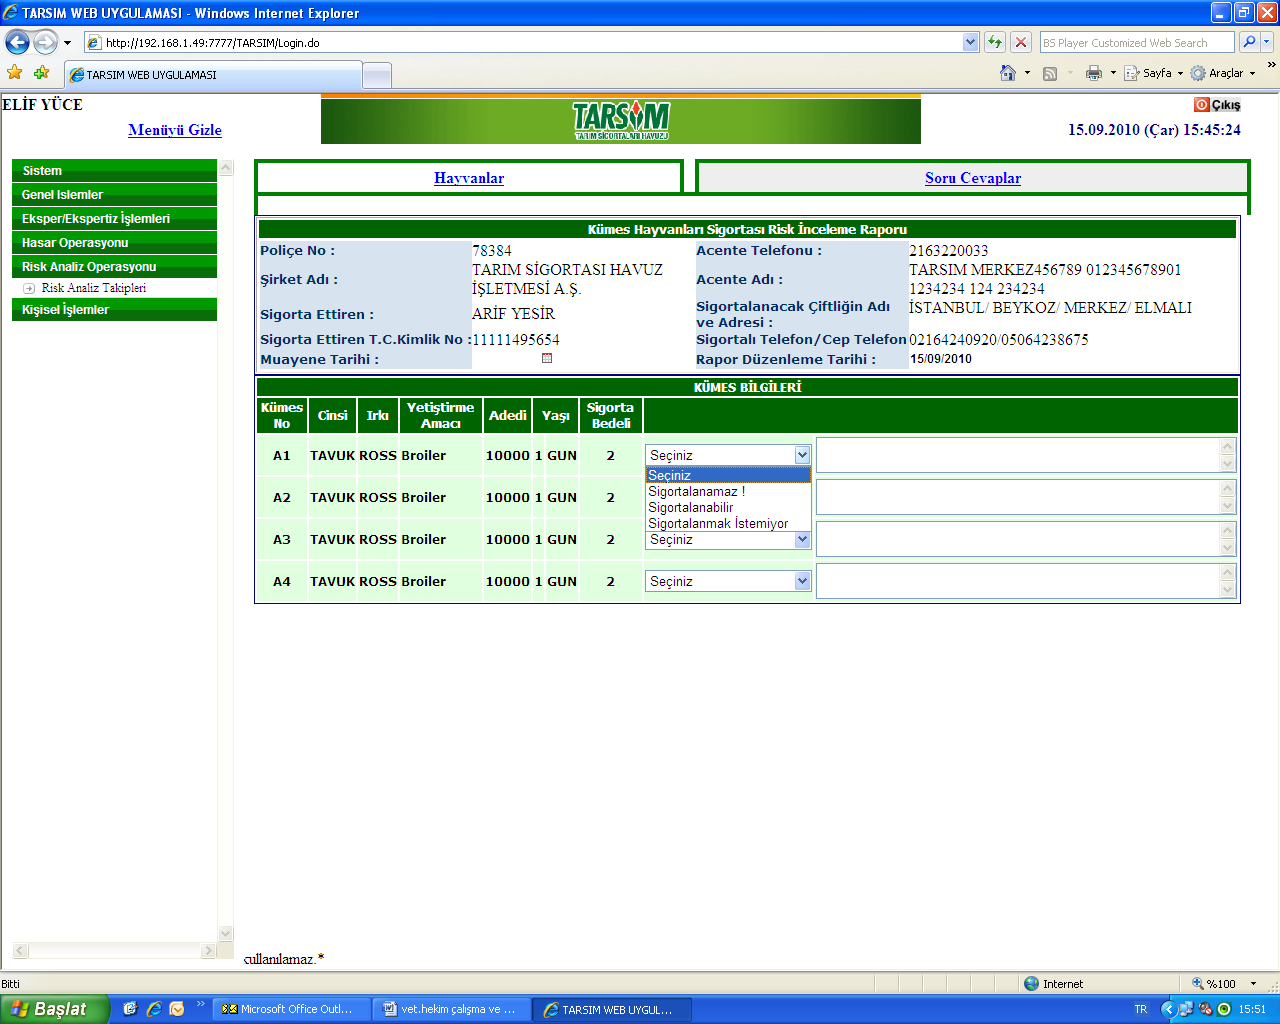
Task: Open the Genel Islemler menu section
Action: (x=114, y=195)
